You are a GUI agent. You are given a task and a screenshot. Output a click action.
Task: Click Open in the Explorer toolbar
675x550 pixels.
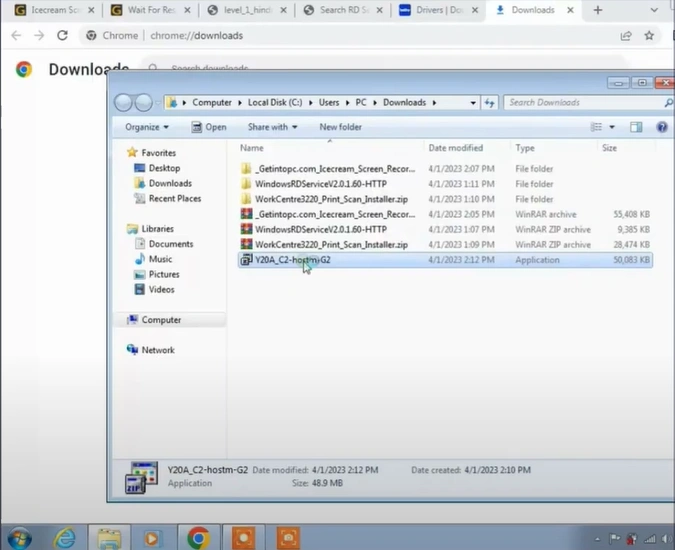pyautogui.click(x=209, y=127)
